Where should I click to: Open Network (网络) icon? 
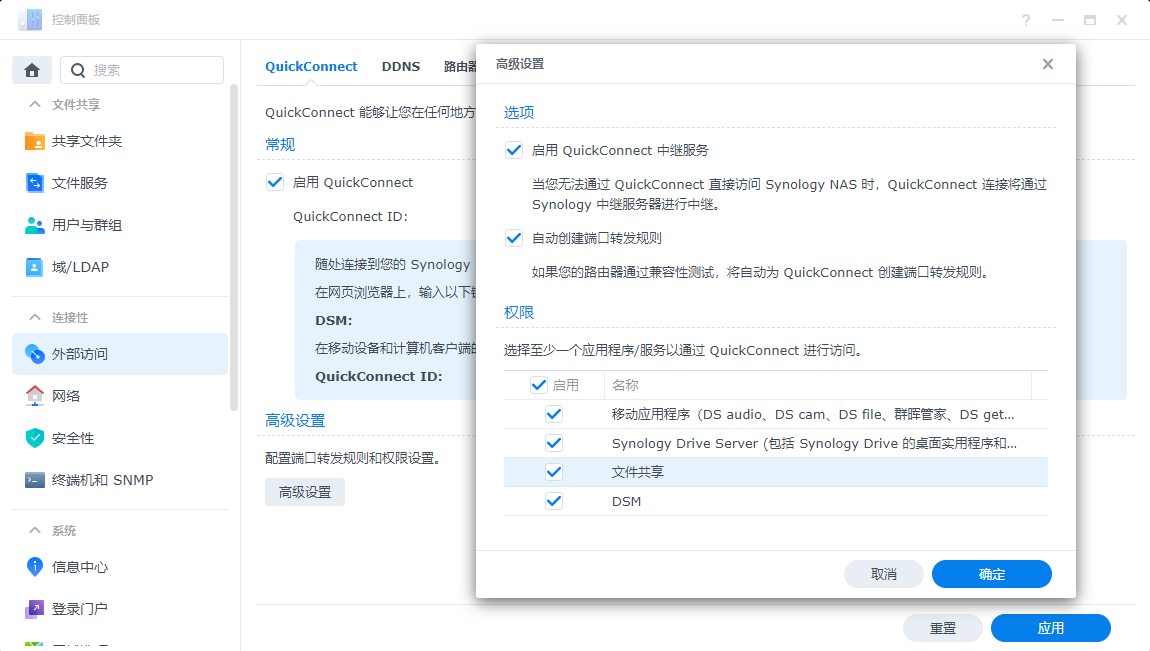[34, 396]
